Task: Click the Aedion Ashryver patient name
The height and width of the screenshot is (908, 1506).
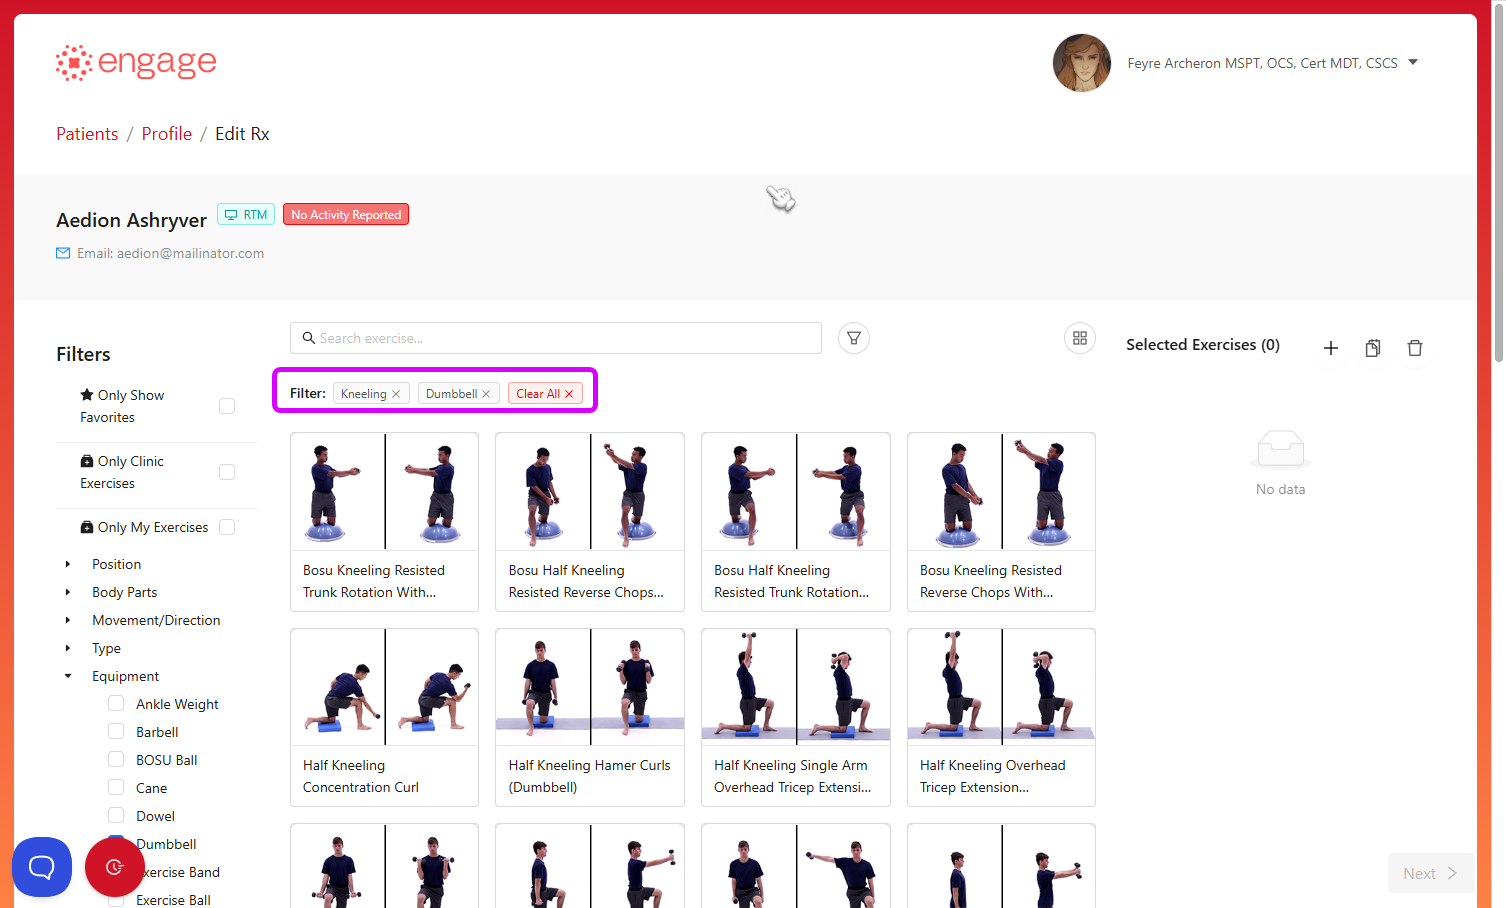Action: click(x=131, y=220)
